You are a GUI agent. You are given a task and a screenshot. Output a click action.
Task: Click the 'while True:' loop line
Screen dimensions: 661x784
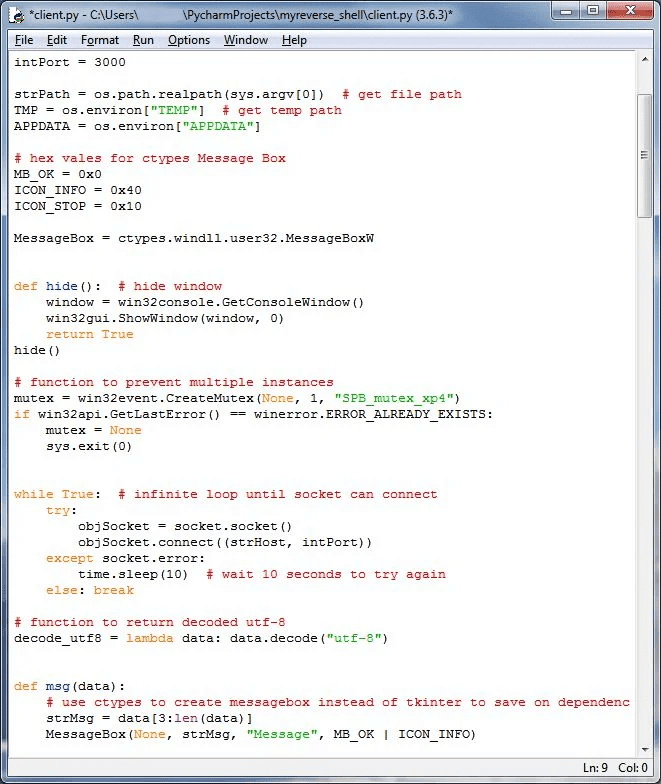pyautogui.click(x=226, y=494)
